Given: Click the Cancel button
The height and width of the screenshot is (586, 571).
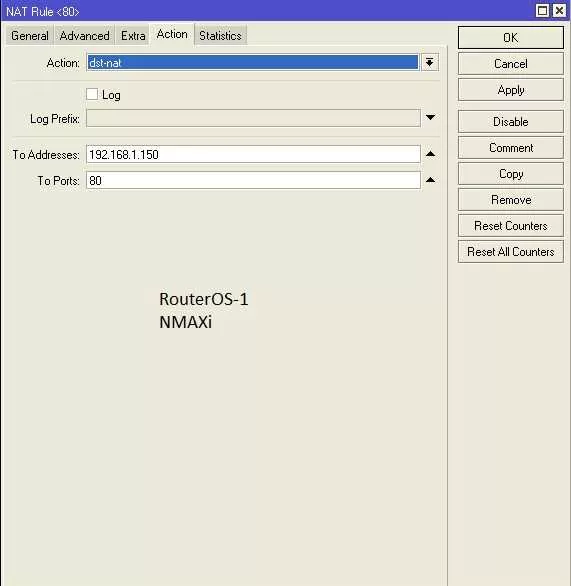Looking at the screenshot, I should (x=511, y=64).
